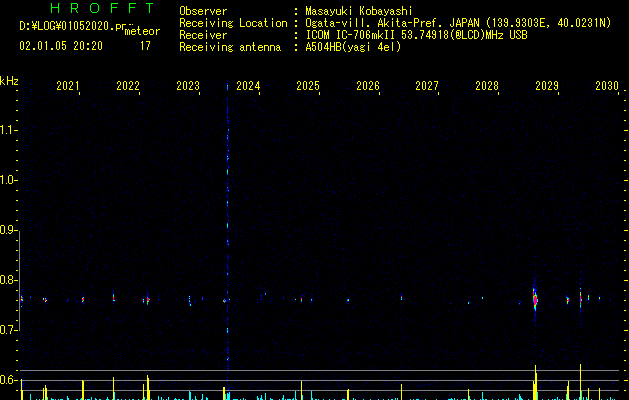Select the 2030 time axis marker
629x400 pixels.
click(x=607, y=86)
